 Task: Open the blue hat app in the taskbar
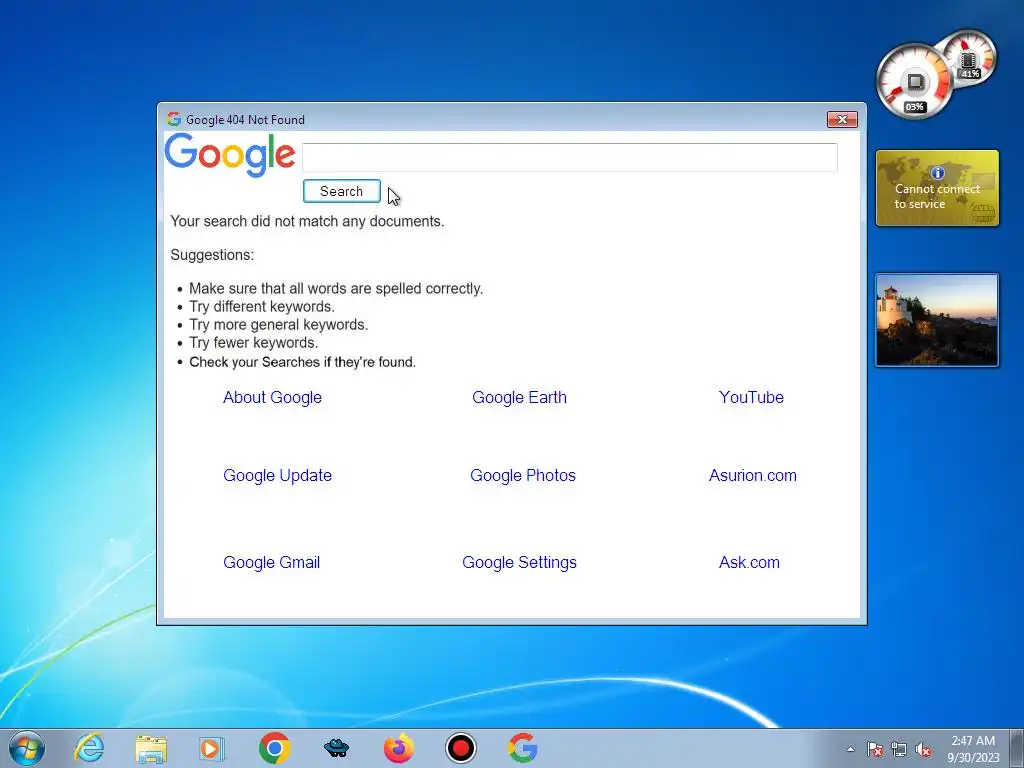pos(336,748)
